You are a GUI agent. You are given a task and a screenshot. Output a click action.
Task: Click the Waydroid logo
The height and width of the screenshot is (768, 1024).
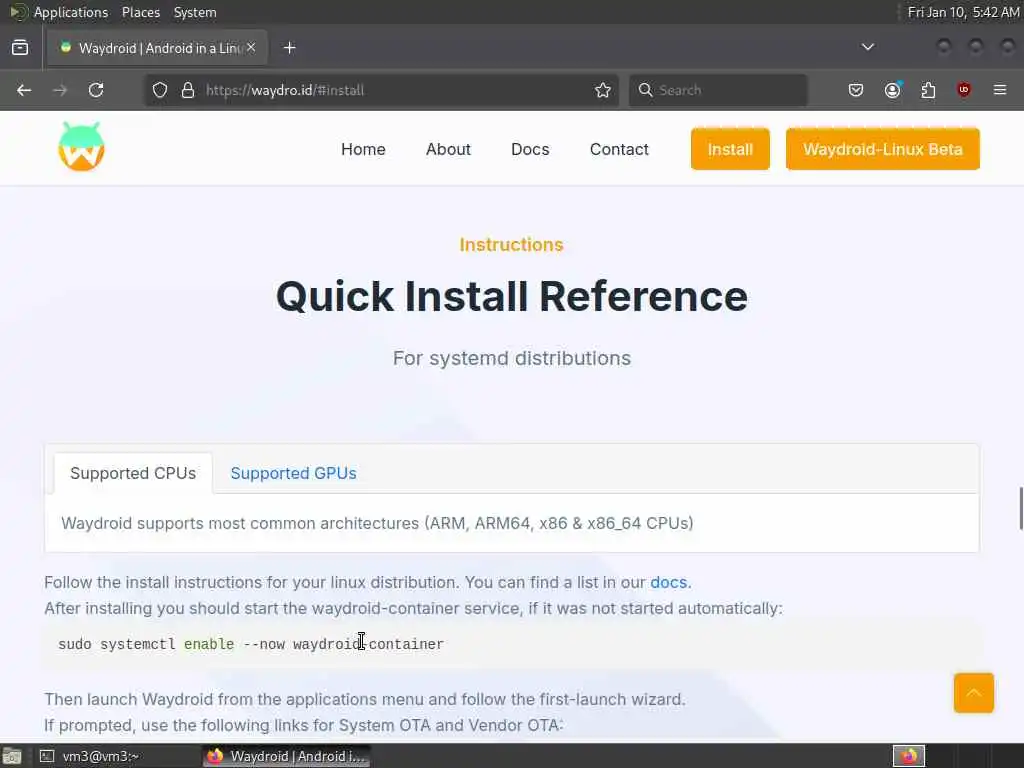(81, 147)
